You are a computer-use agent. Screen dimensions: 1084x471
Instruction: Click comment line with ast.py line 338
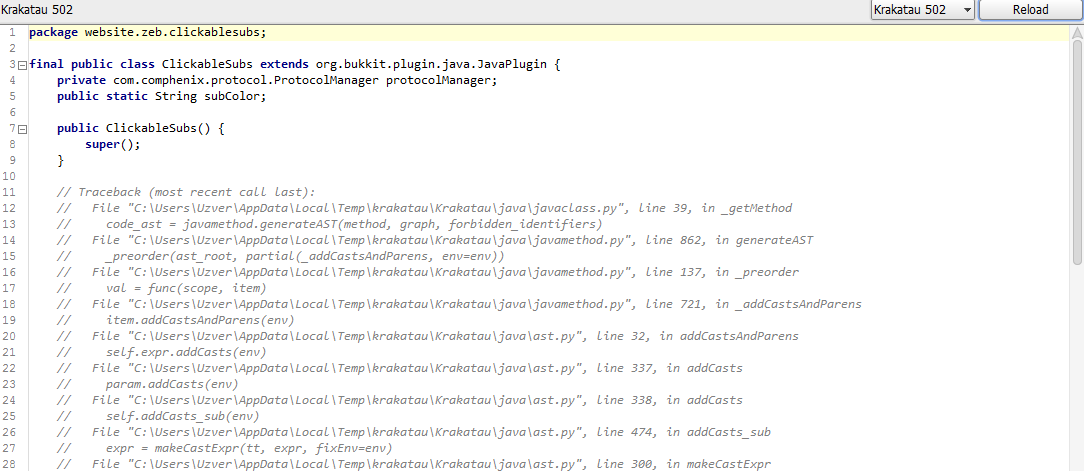(x=400, y=399)
